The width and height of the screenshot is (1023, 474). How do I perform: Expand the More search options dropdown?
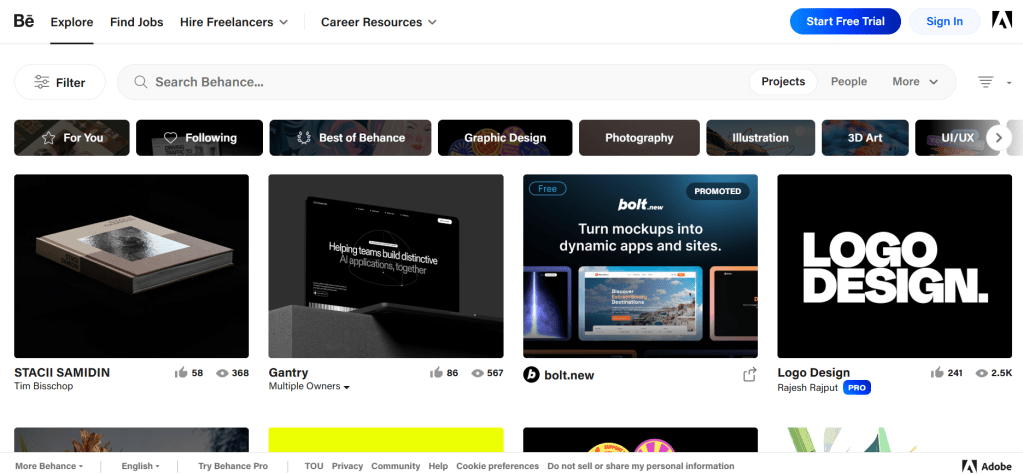[915, 82]
